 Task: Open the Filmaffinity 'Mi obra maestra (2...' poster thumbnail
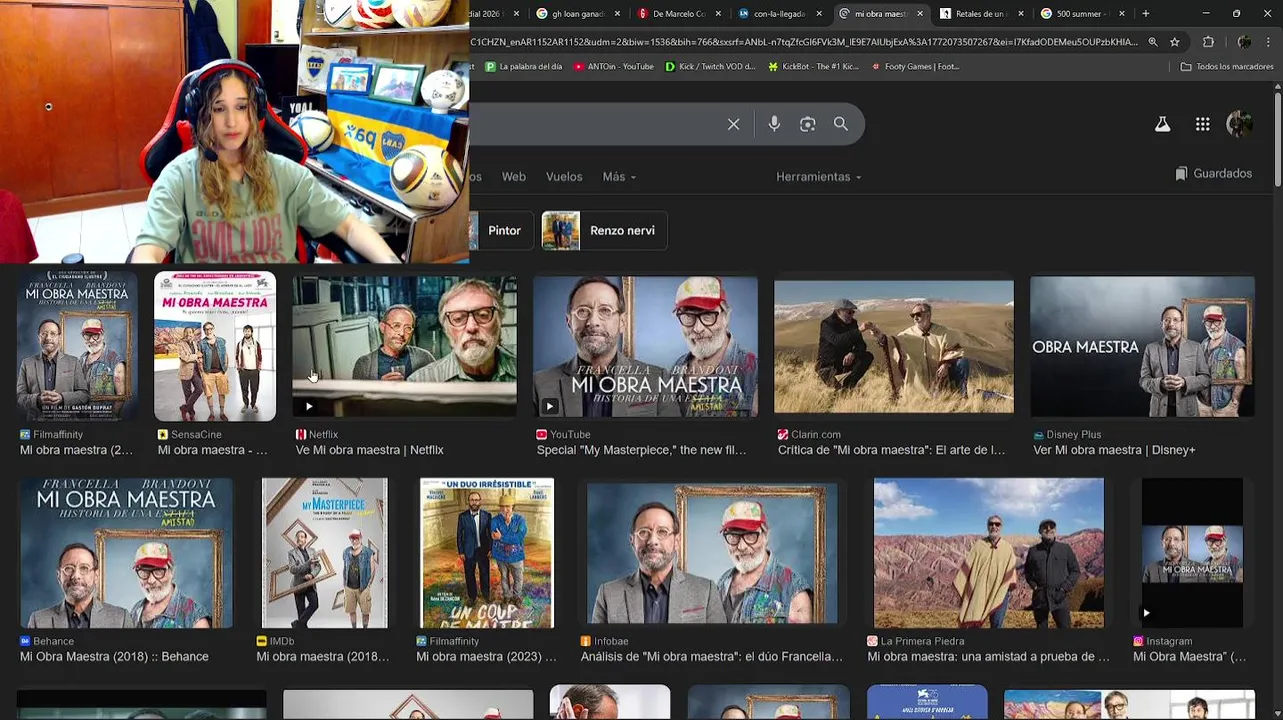pyautogui.click(x=77, y=346)
